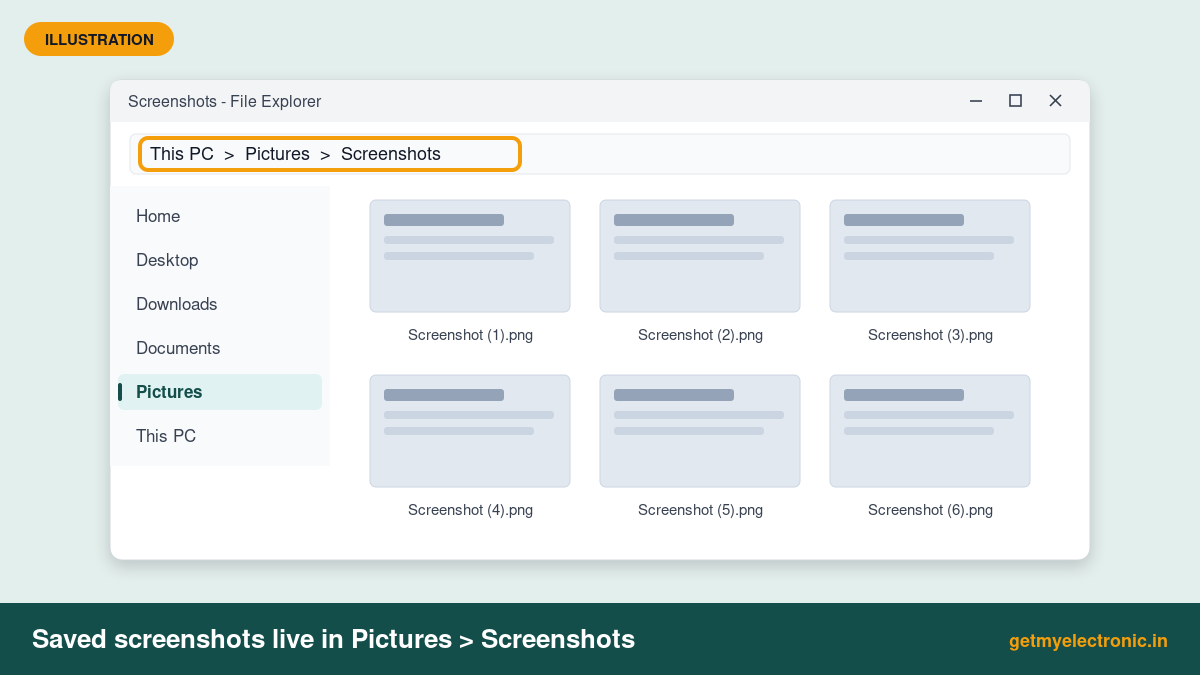Select the Screenshot (2).png thumbnail
Image resolution: width=1200 pixels, height=675 pixels.
pos(700,256)
